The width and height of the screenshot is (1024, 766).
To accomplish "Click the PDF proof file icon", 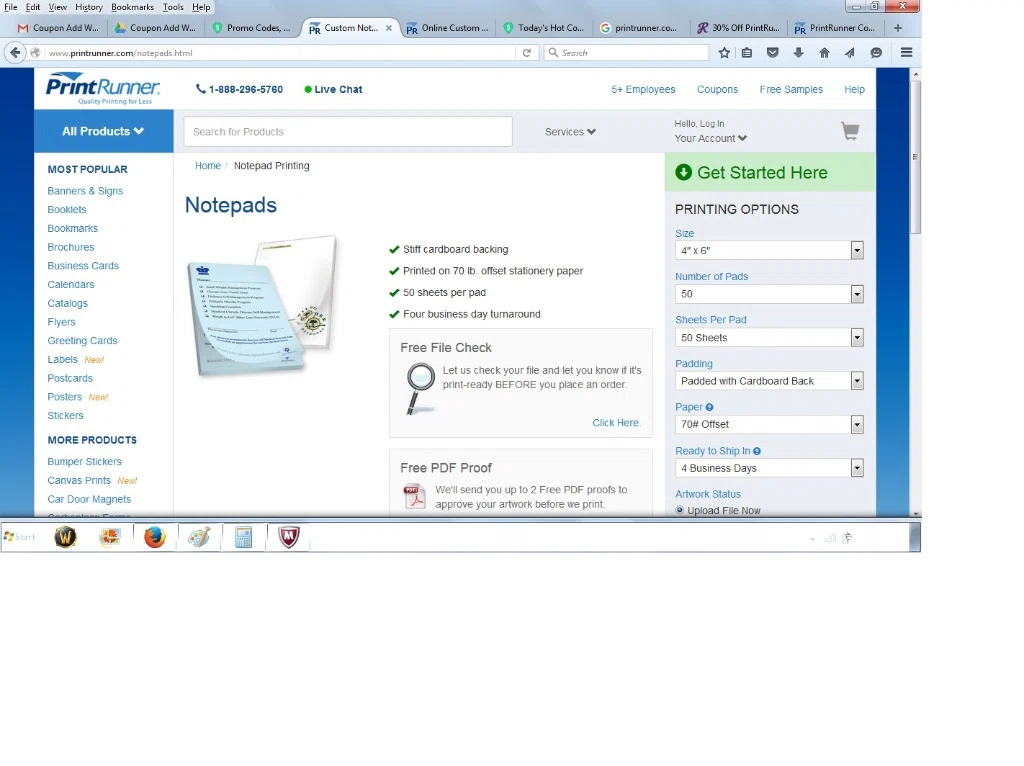I will click(x=414, y=496).
